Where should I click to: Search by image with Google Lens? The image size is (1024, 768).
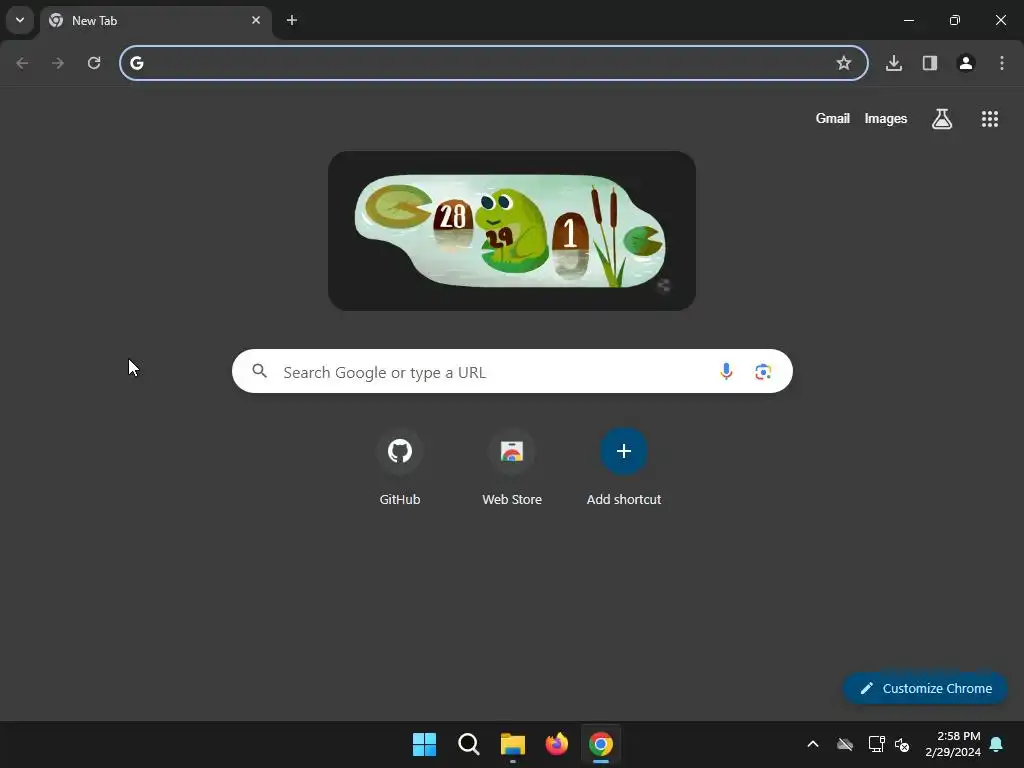tap(763, 372)
